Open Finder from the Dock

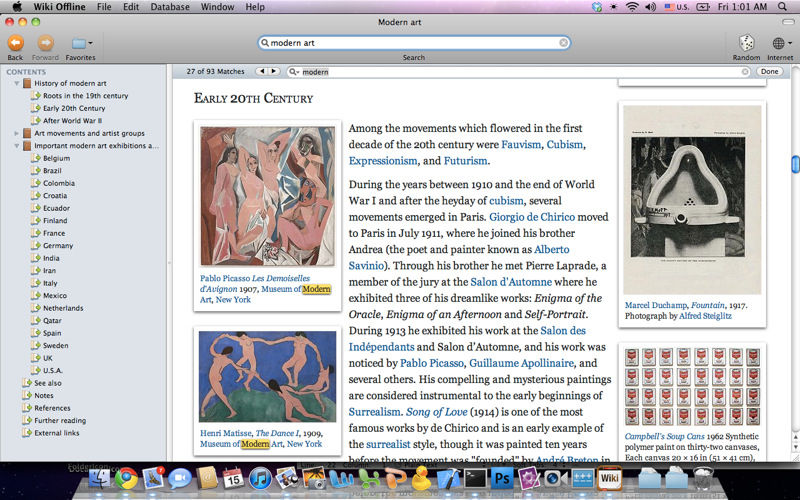pos(99,479)
